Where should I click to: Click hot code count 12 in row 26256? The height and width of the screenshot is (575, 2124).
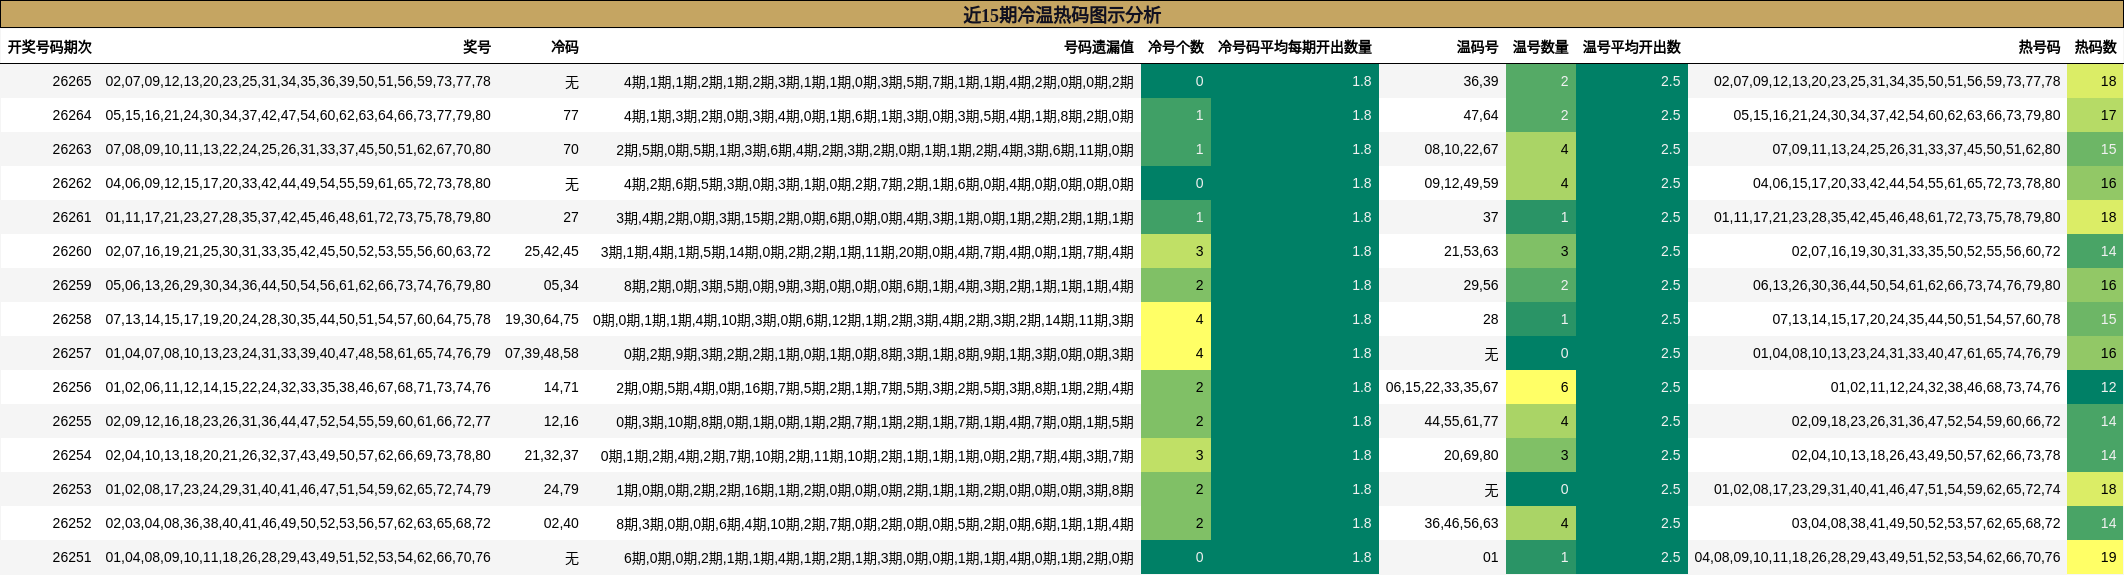pos(2095,387)
